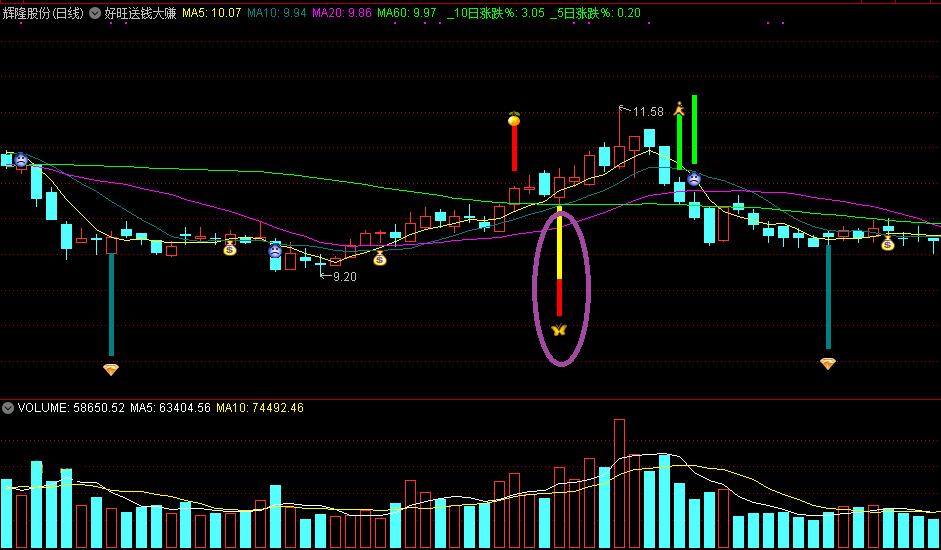Click the MA20: 9.86 label
This screenshot has height=550, width=941.
coord(342,13)
